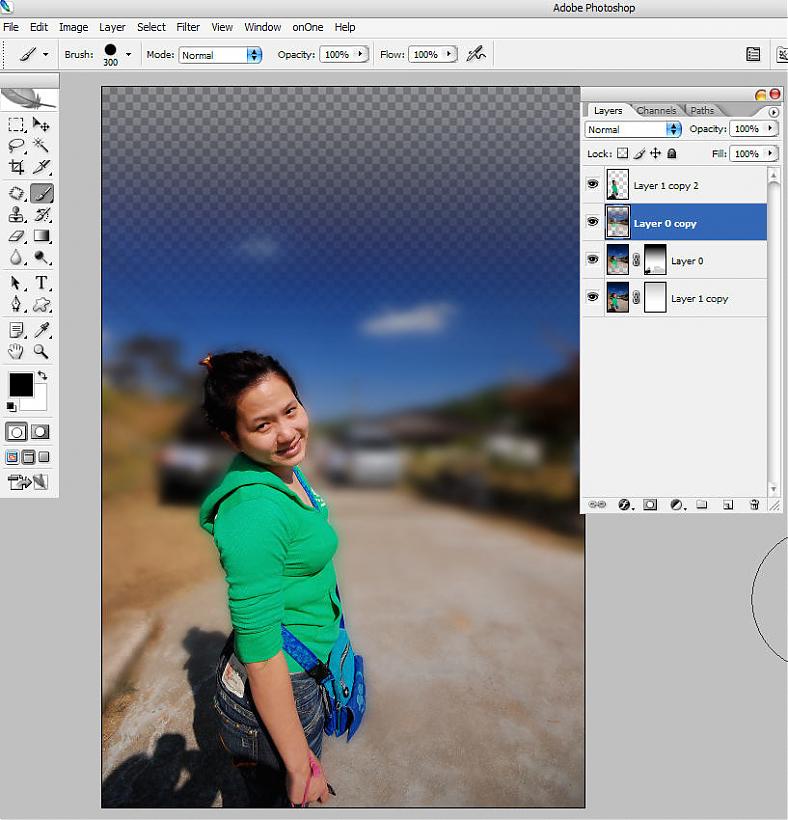Open the Image menu
Image resolution: width=788 pixels, height=820 pixels.
[x=73, y=27]
